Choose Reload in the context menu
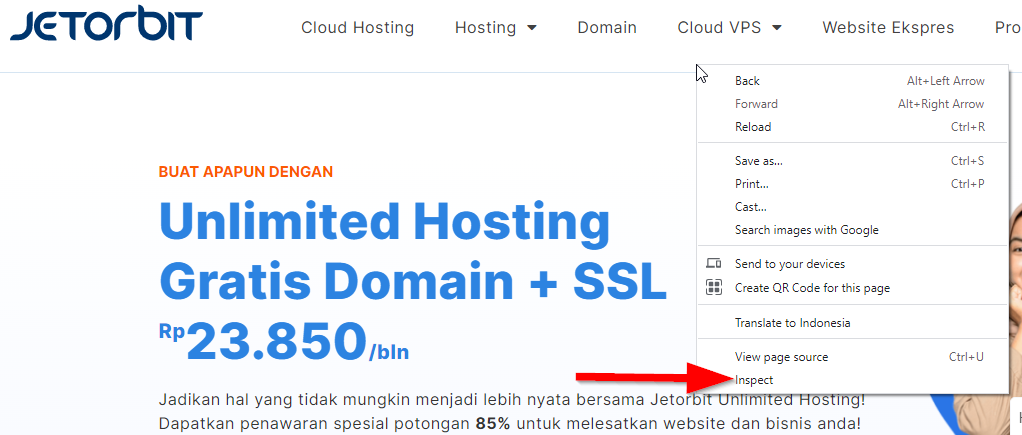1022x435 pixels. point(853,127)
